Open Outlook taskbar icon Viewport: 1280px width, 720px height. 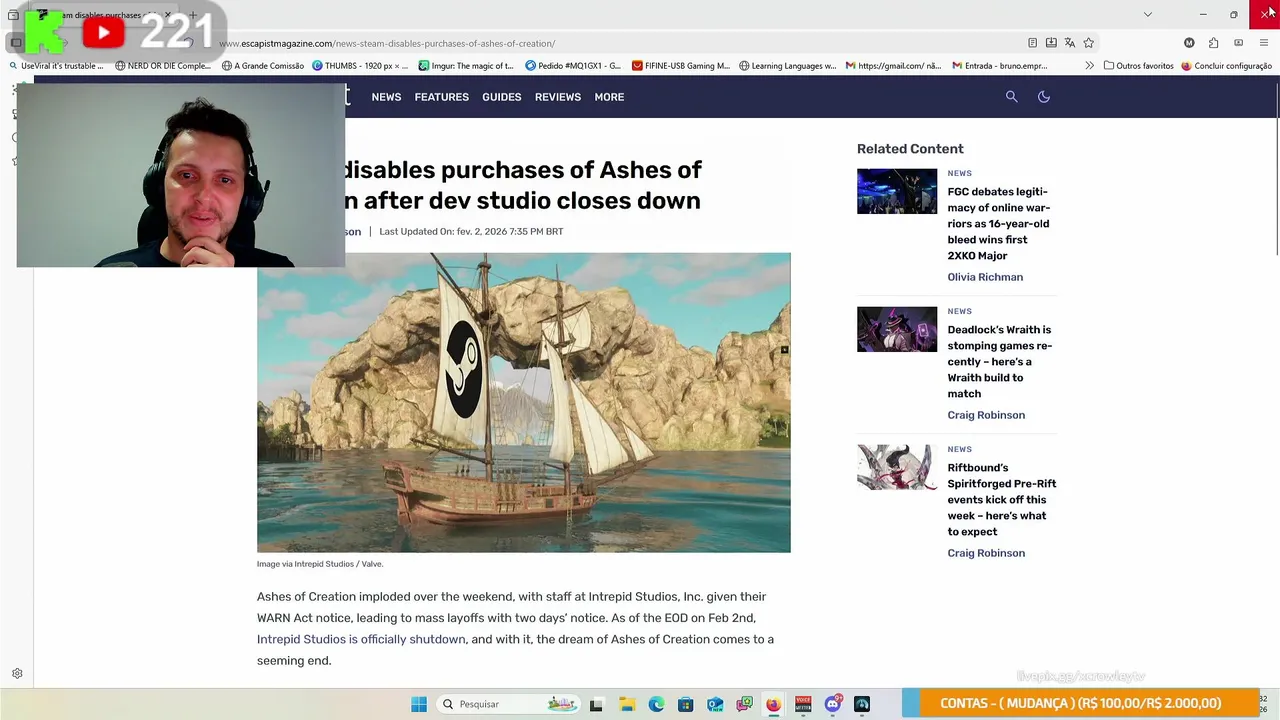click(715, 704)
